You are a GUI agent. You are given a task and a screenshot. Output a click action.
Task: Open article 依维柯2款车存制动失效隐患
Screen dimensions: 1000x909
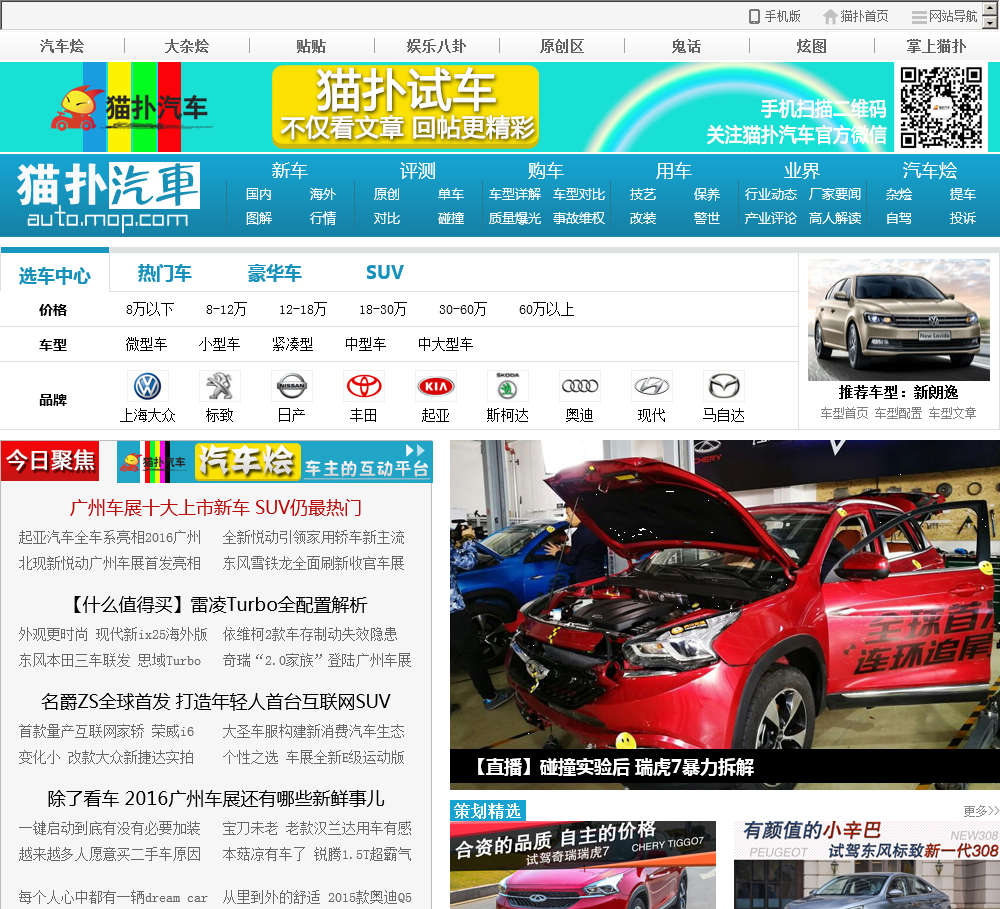tap(310, 634)
